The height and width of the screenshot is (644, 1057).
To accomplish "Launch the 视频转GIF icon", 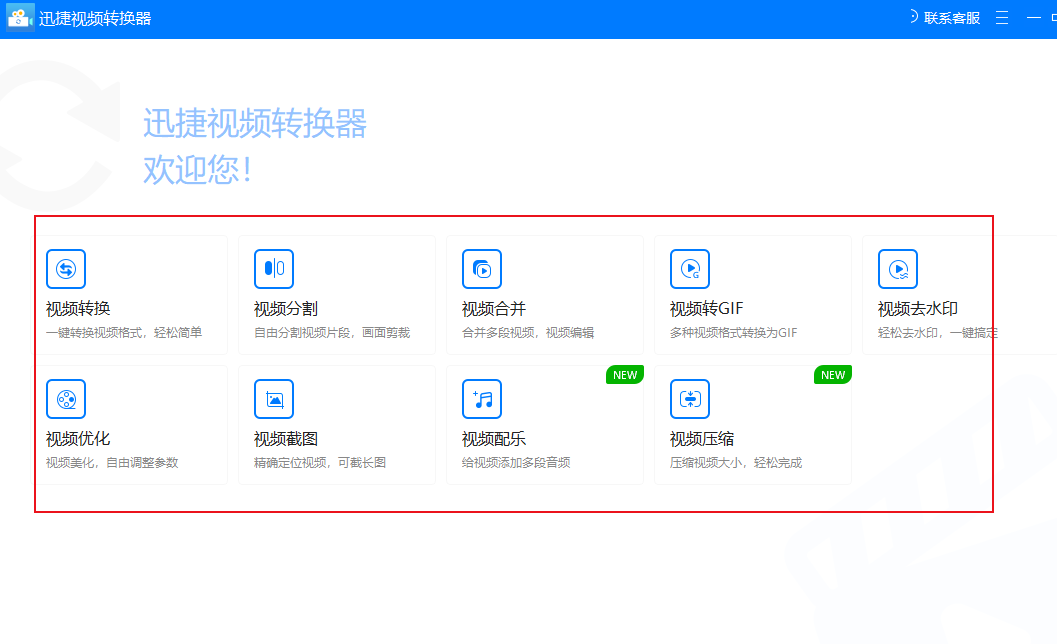I will pos(690,269).
